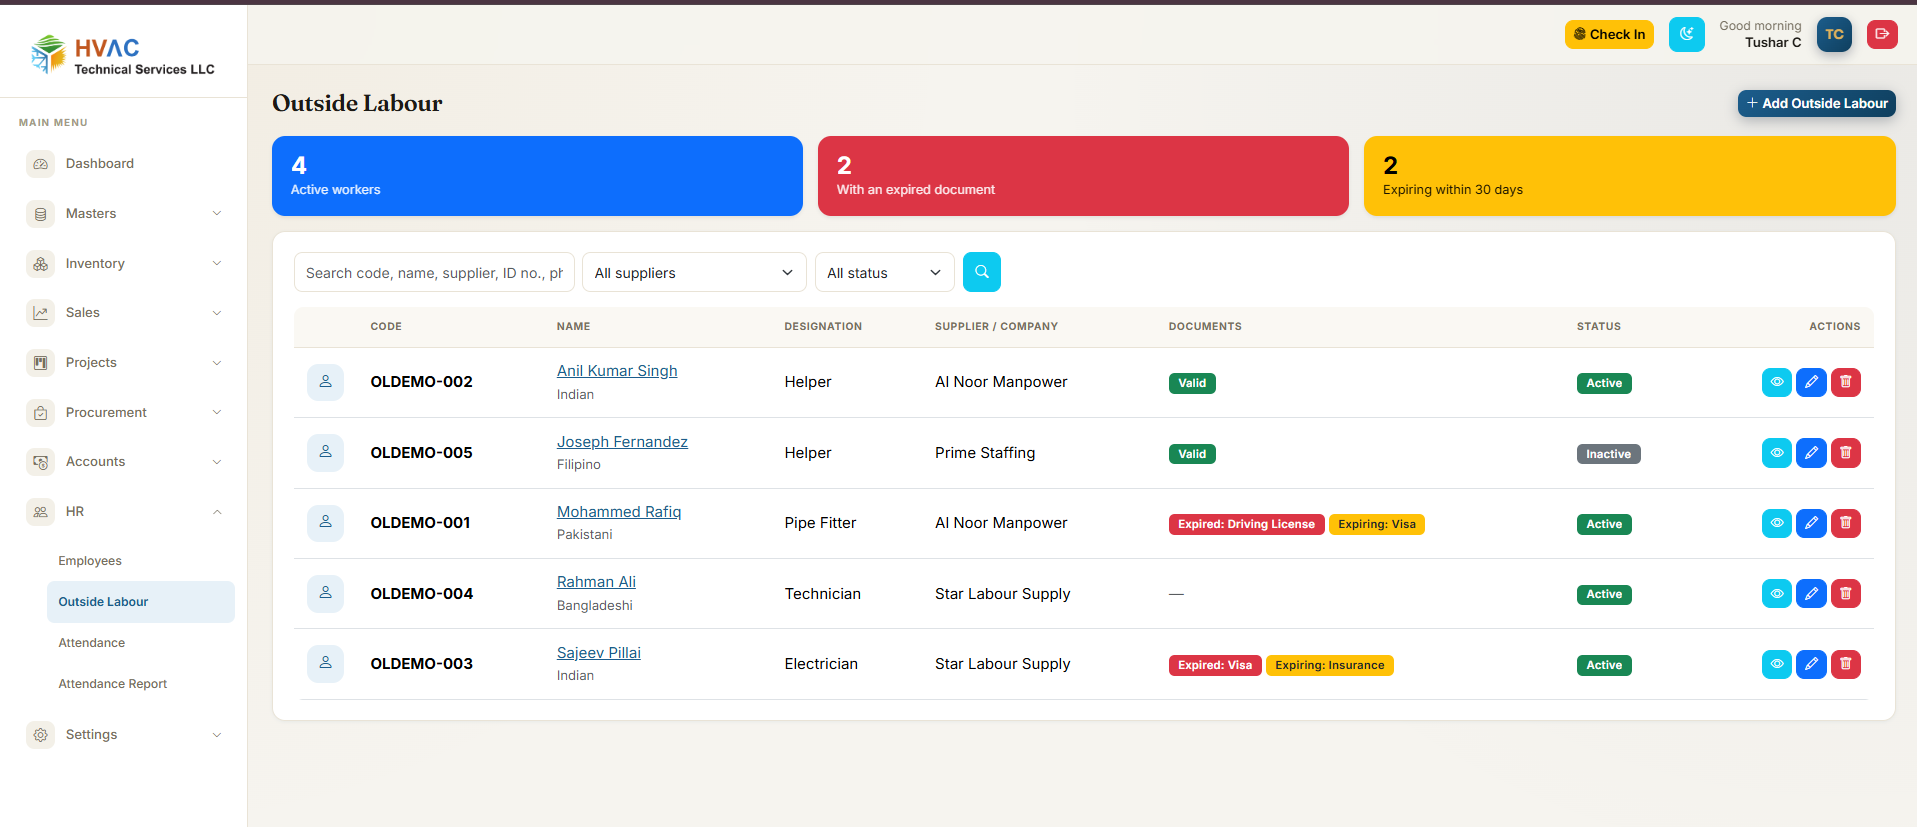
Task: Delete the OLDEMO-004 worker entry
Action: (x=1846, y=594)
